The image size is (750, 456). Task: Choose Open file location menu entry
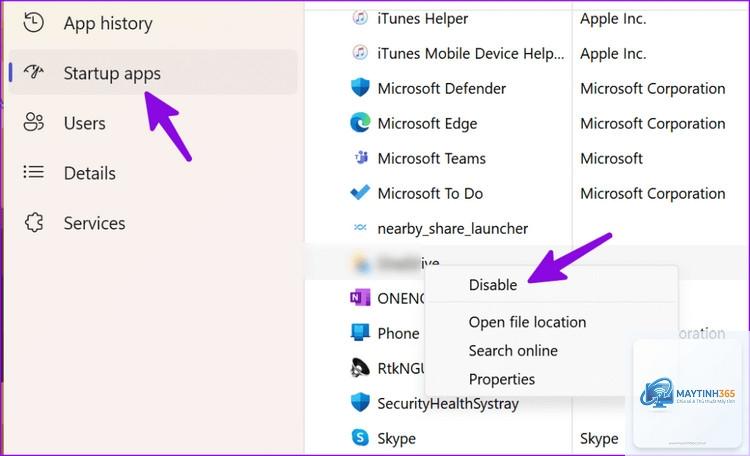[x=527, y=322]
